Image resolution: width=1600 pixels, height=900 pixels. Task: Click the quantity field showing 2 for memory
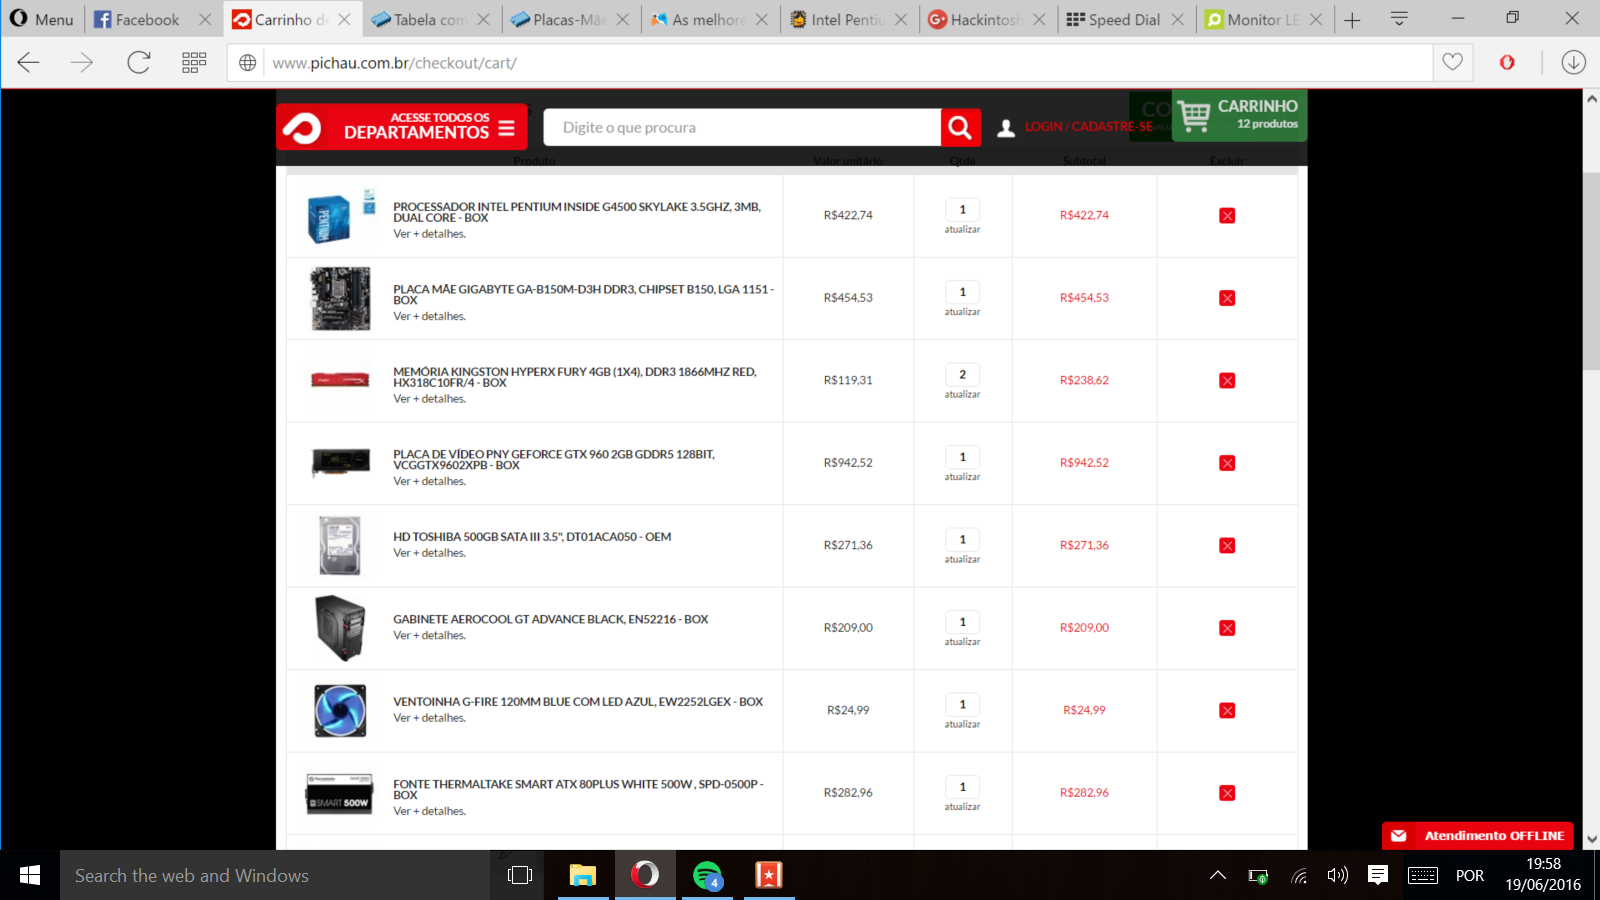[x=962, y=374]
